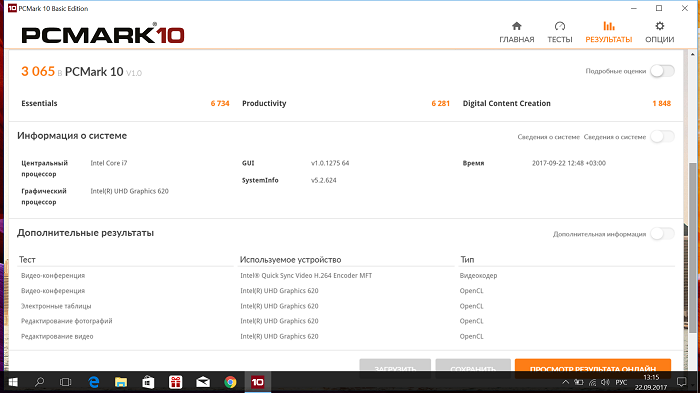The image size is (700, 393).
Task: Click the Digital Content Creation label
Action: click(x=506, y=103)
